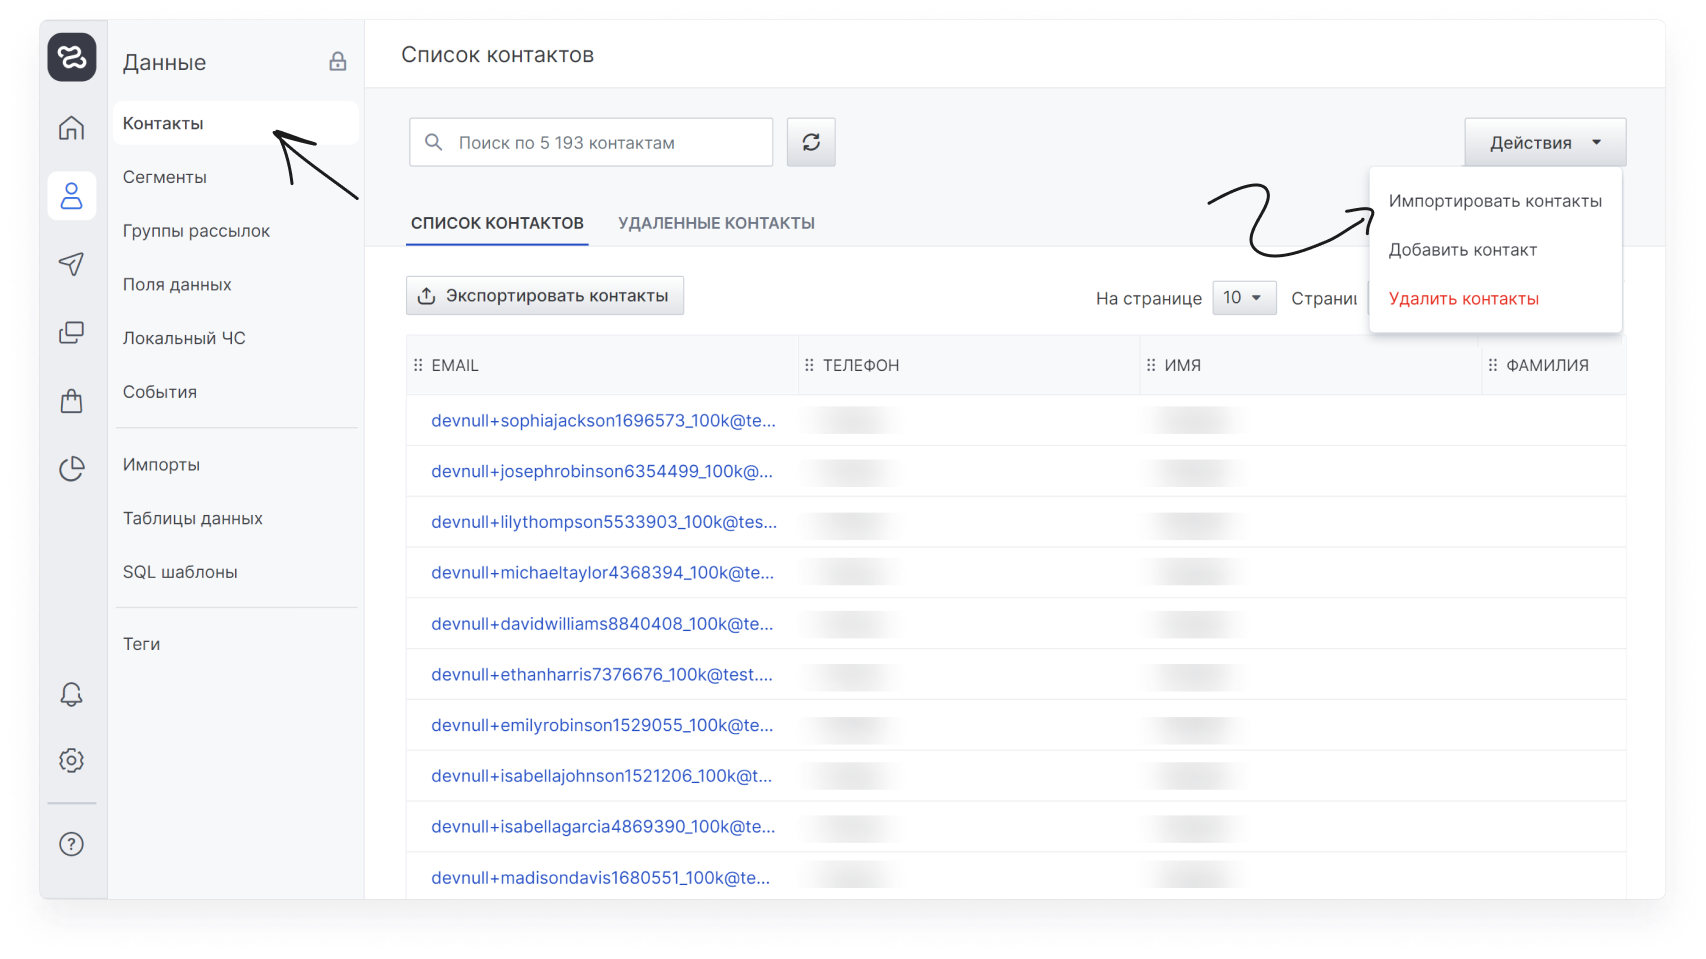Open the Campaigns paper plane icon
The width and height of the screenshot is (1706, 959).
click(x=72, y=264)
